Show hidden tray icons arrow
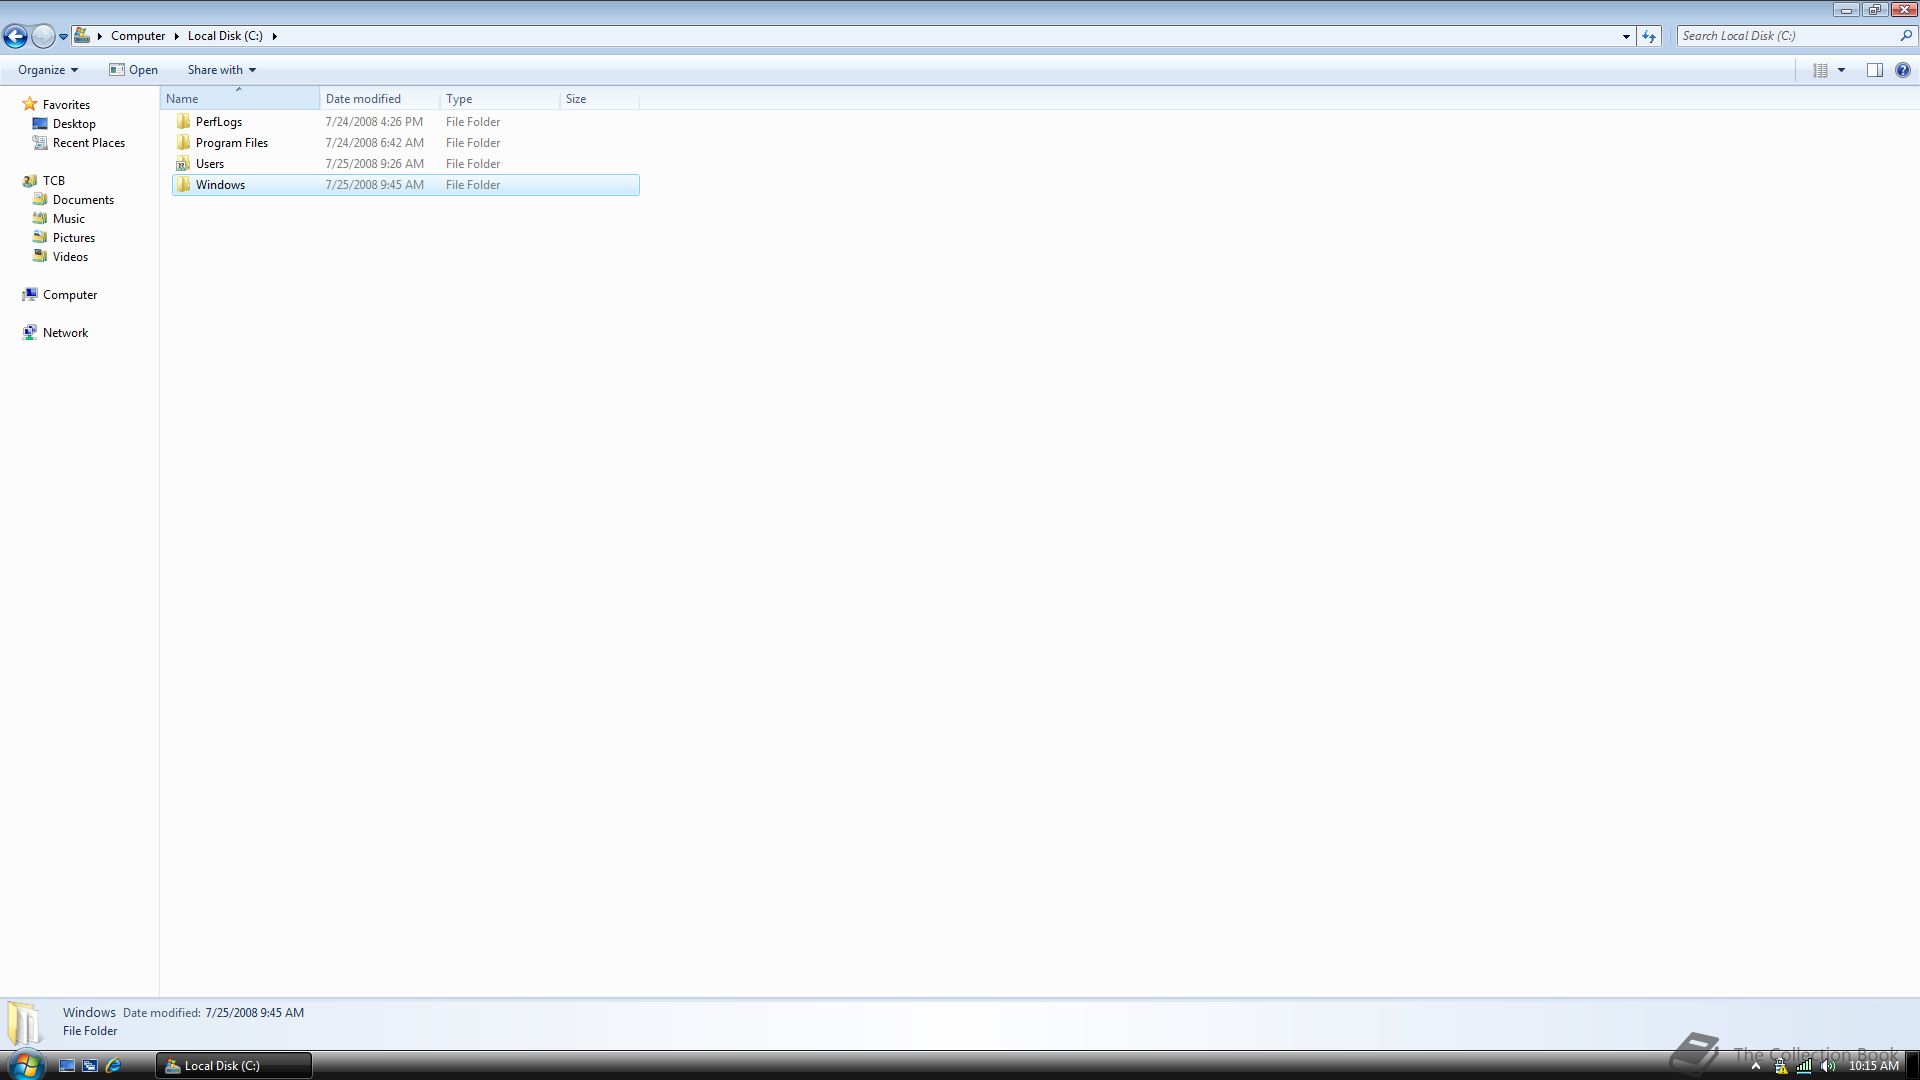1920x1080 pixels. (x=1755, y=1066)
